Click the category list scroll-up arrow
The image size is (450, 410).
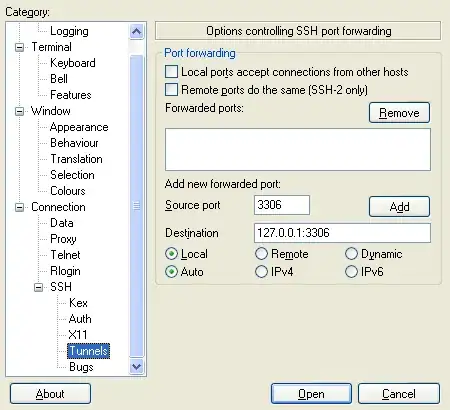136,32
